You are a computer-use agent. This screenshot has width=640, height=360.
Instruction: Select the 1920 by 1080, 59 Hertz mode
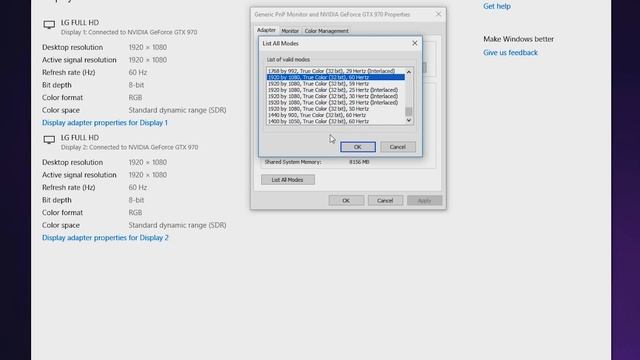pyautogui.click(x=335, y=84)
